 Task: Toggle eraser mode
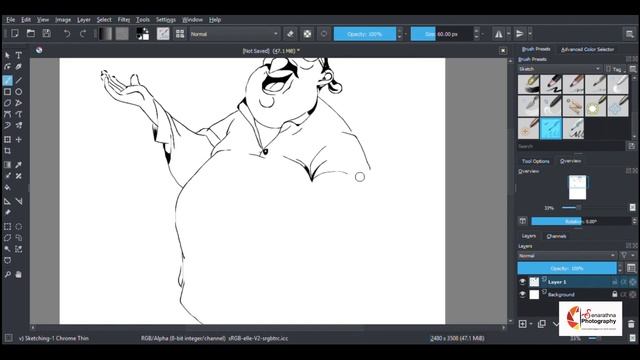[290, 34]
